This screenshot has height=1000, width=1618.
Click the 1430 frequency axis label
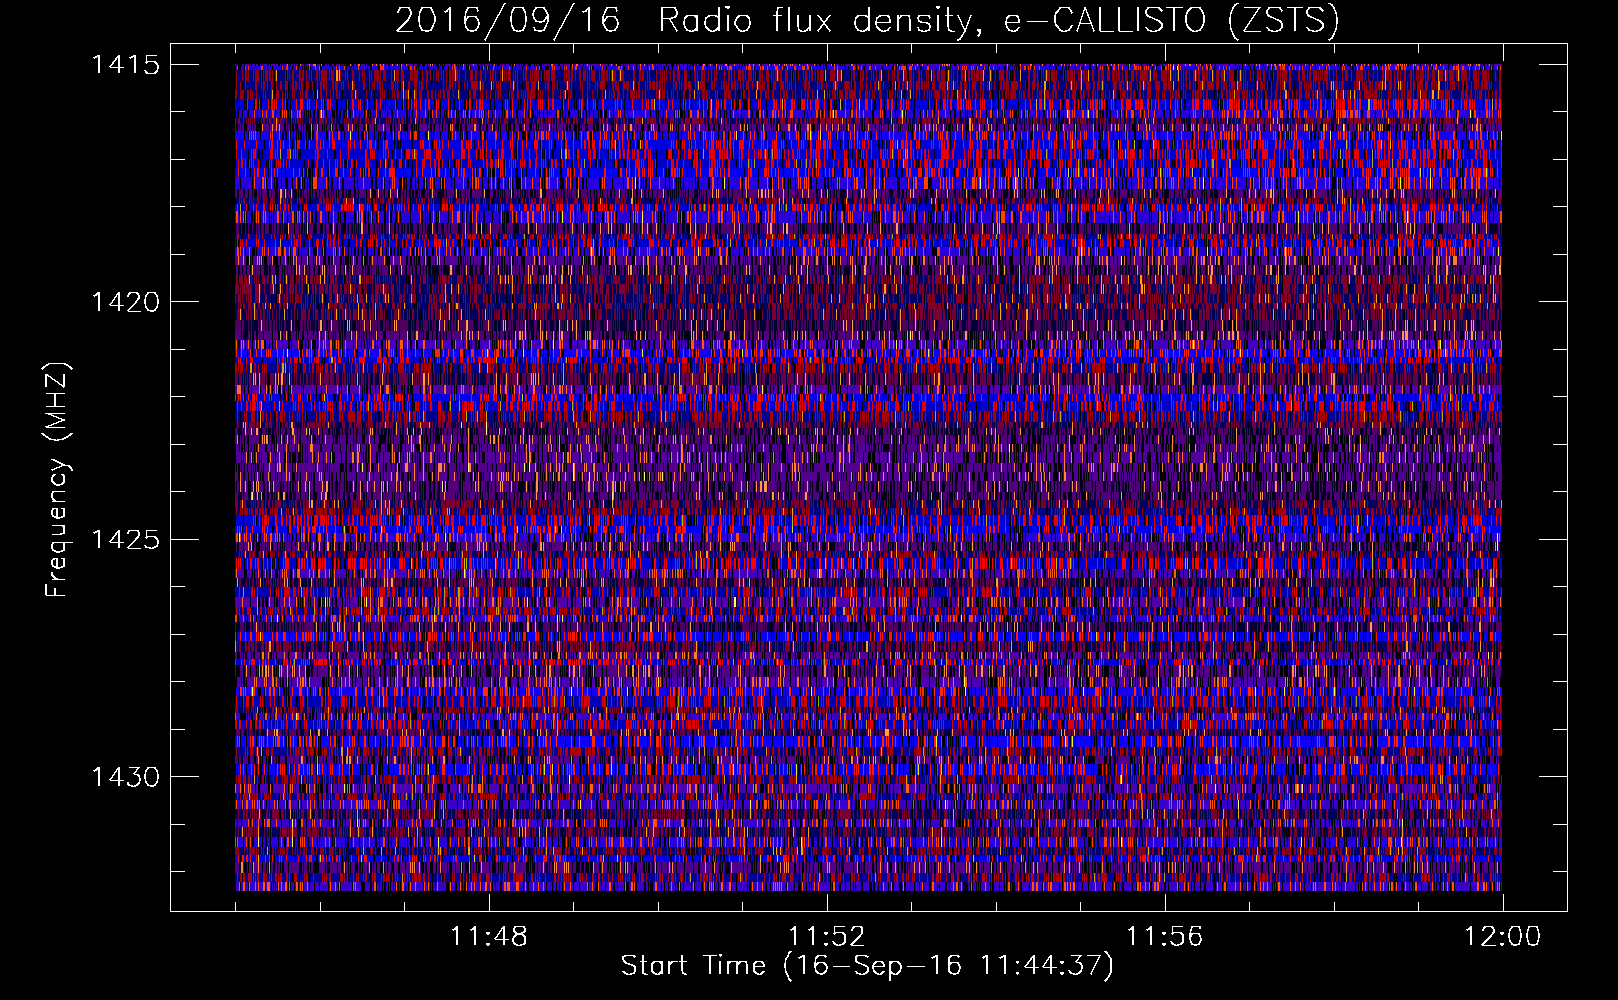(125, 777)
